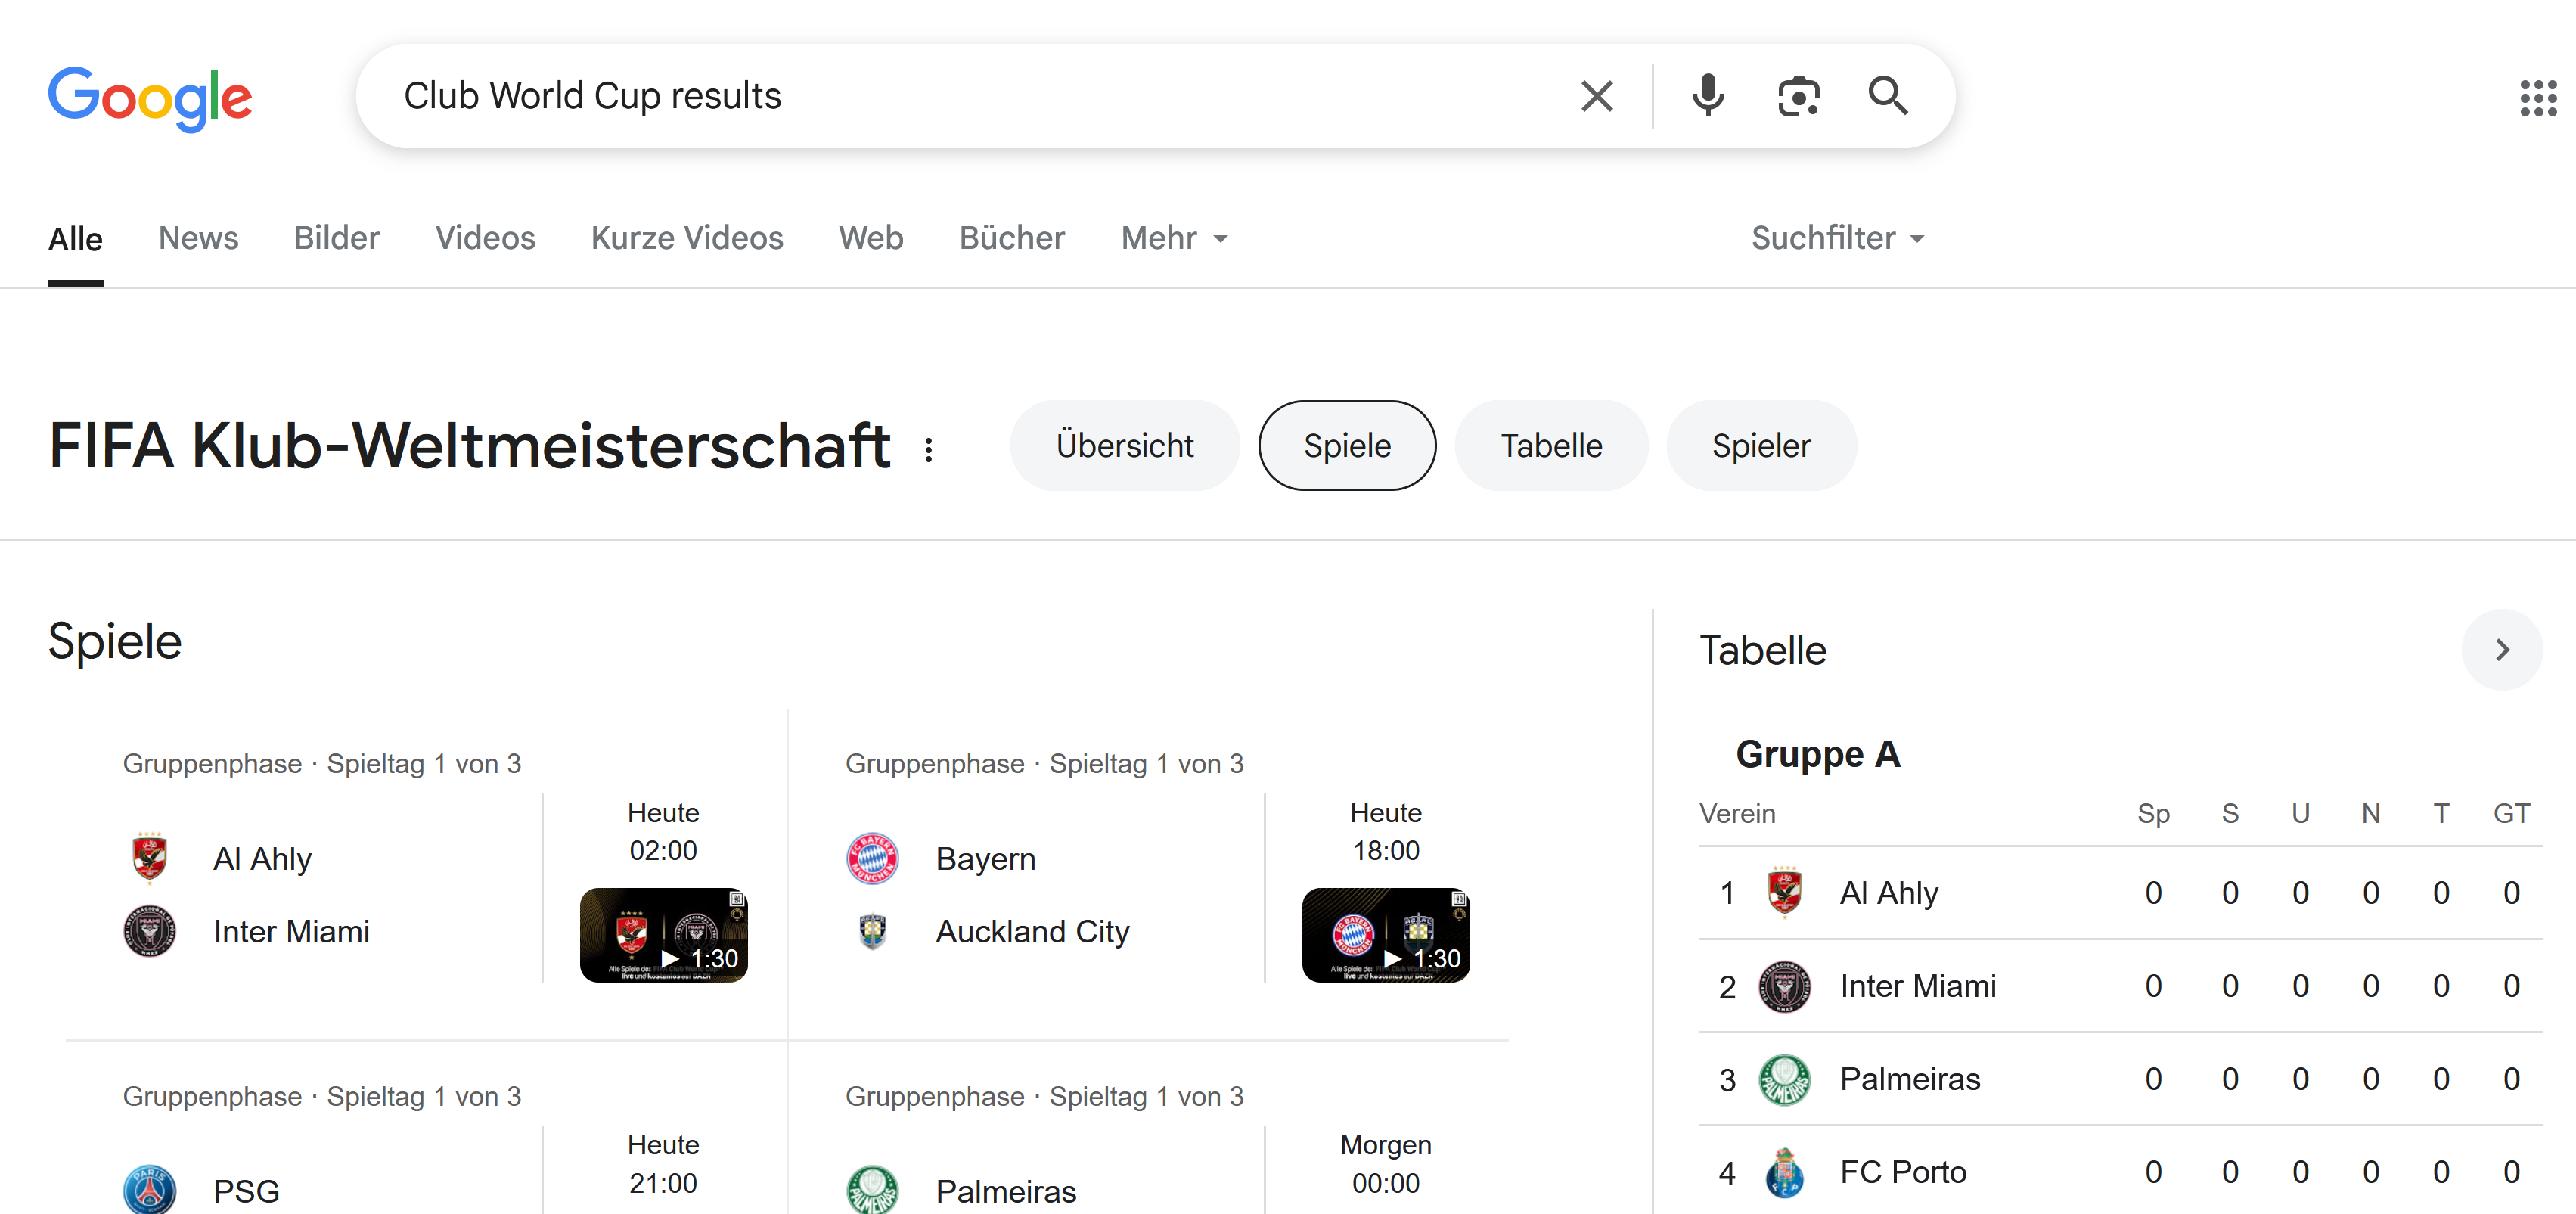Switch to the Alle tab
This screenshot has height=1214, width=2576.
point(76,238)
